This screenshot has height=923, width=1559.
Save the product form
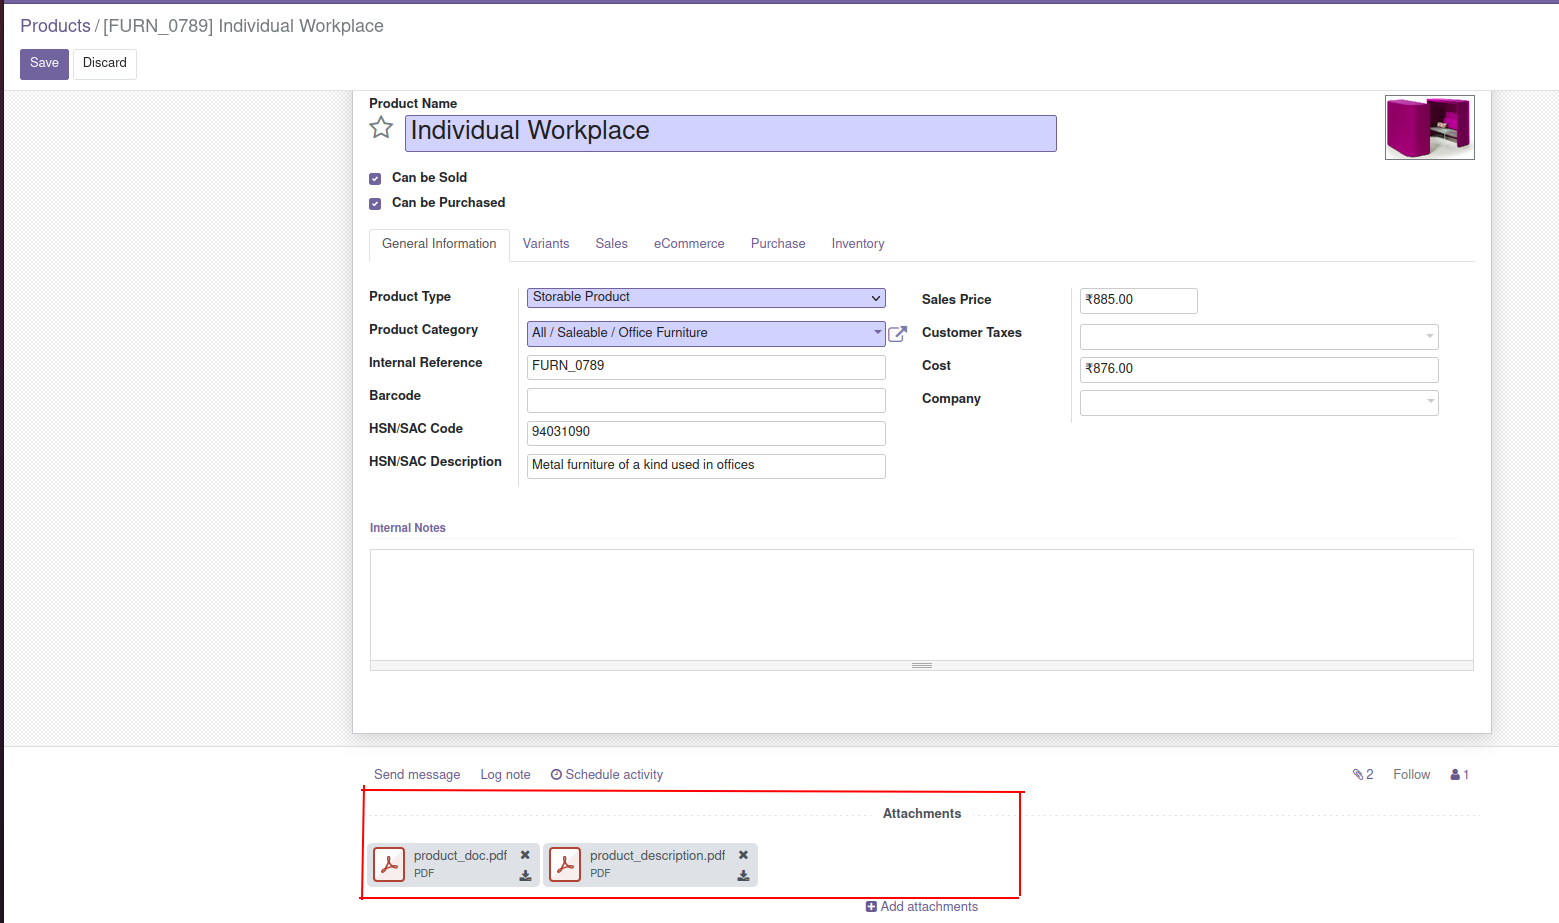click(44, 63)
